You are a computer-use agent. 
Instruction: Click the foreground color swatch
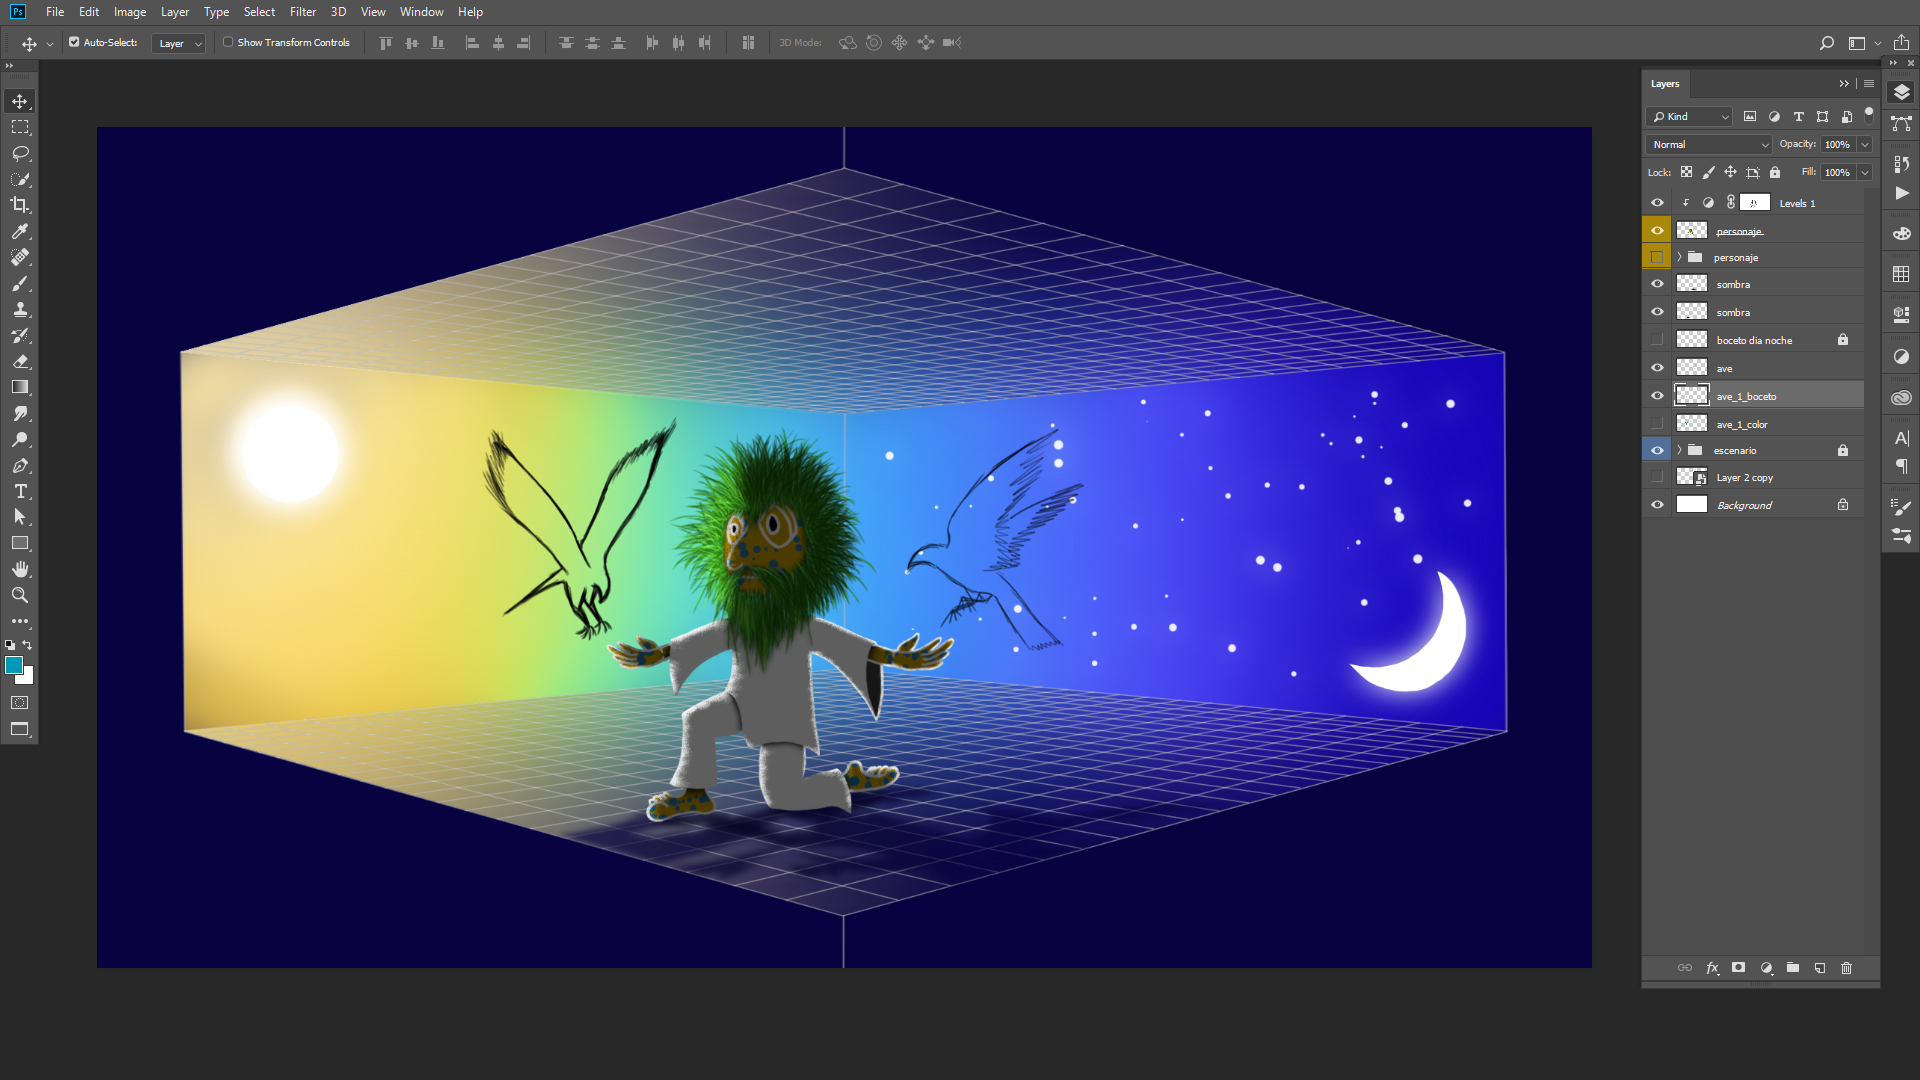pyautogui.click(x=14, y=666)
